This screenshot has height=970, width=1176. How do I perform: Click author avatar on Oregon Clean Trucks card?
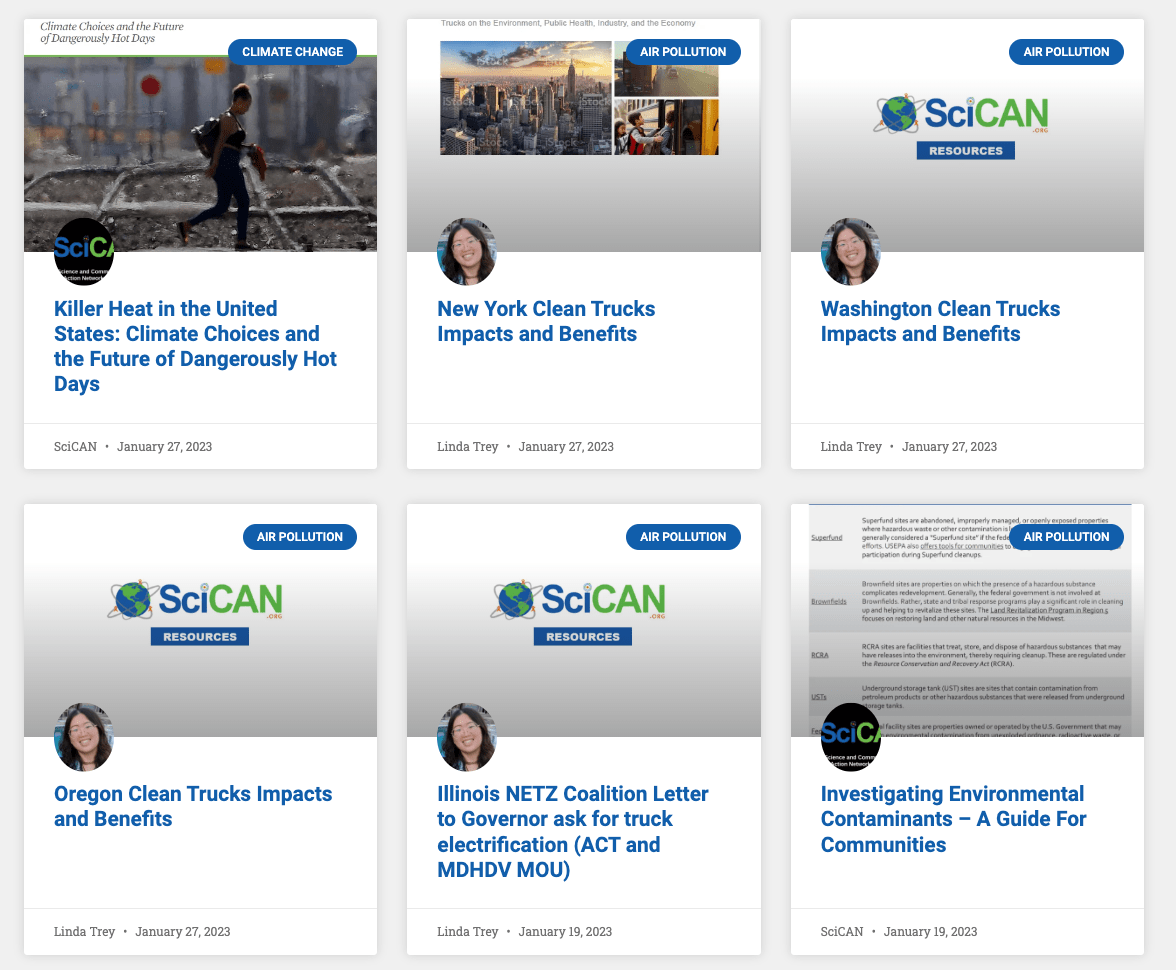click(x=84, y=737)
